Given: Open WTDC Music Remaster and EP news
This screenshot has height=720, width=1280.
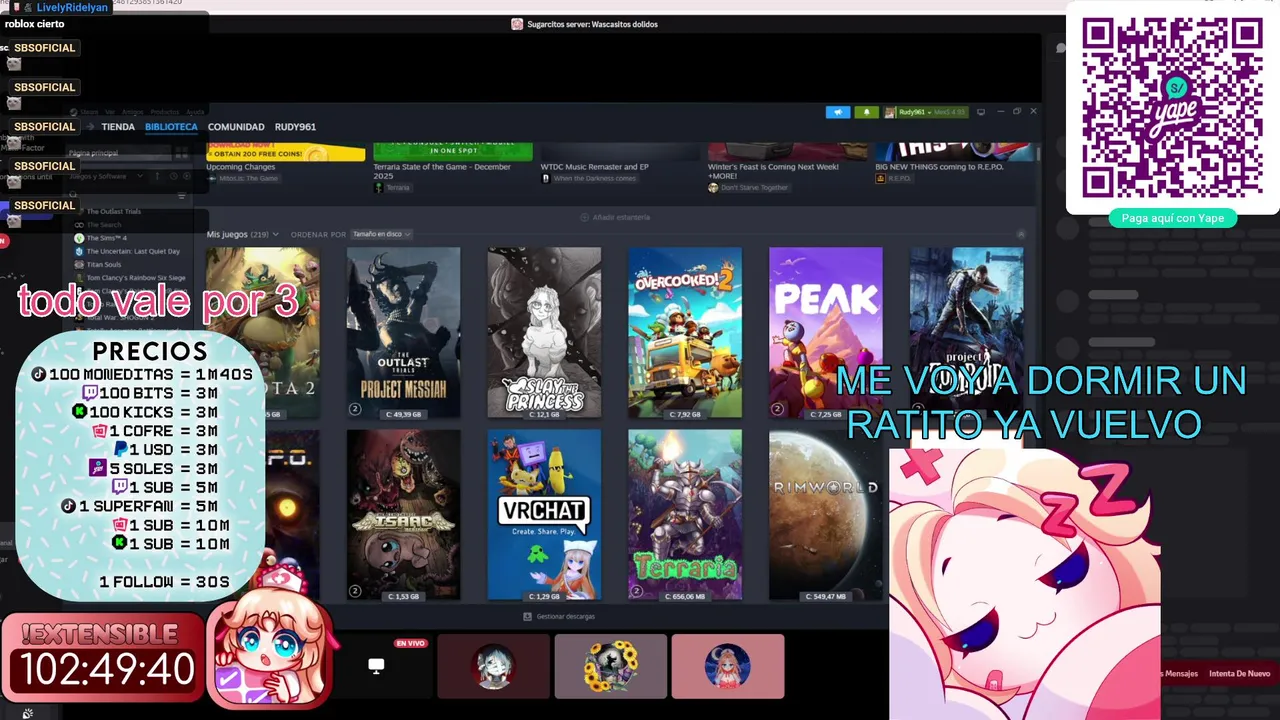Looking at the screenshot, I should click(x=595, y=167).
